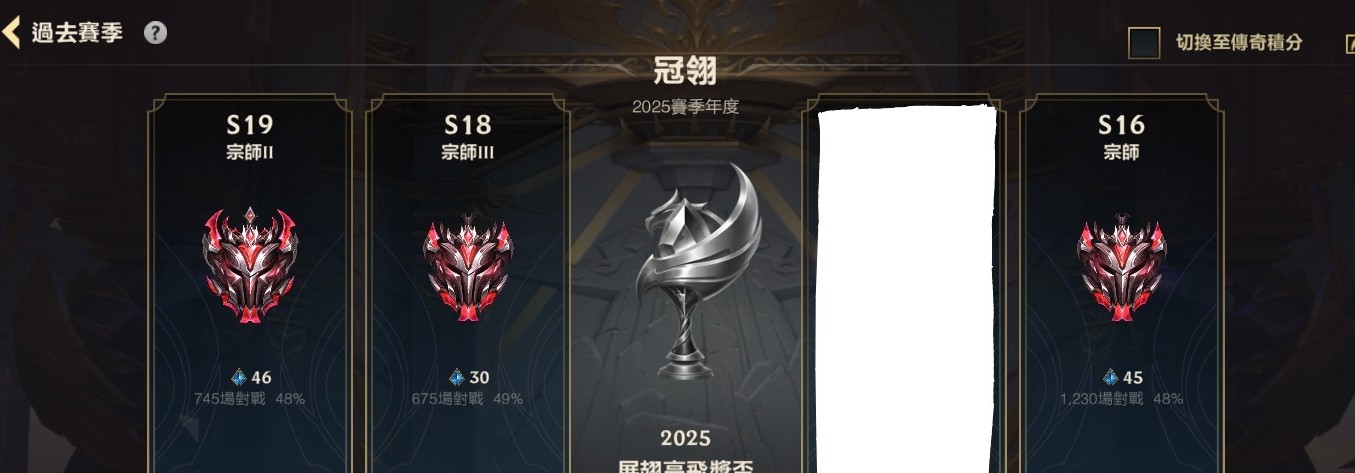Click the blue gem icon beside 30
Screen dimensions: 1355x473
point(456,378)
